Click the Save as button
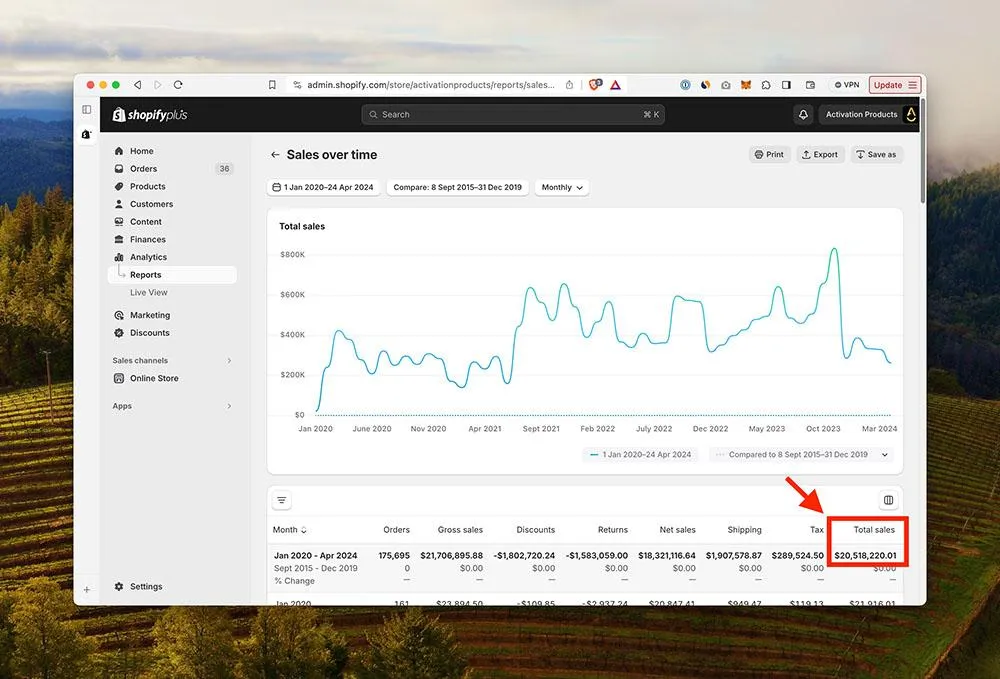The width and height of the screenshot is (1000, 679). click(876, 154)
